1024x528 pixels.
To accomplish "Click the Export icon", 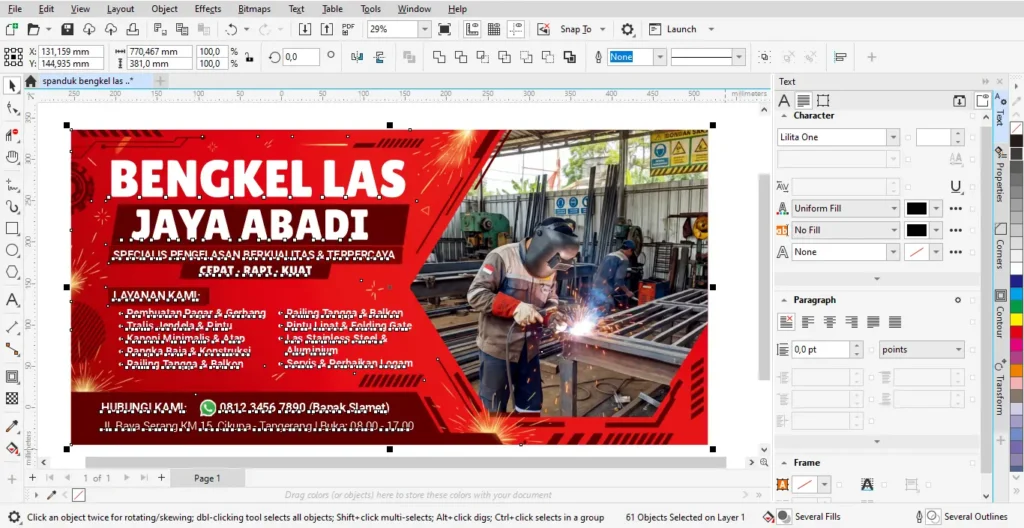I will (x=326, y=29).
